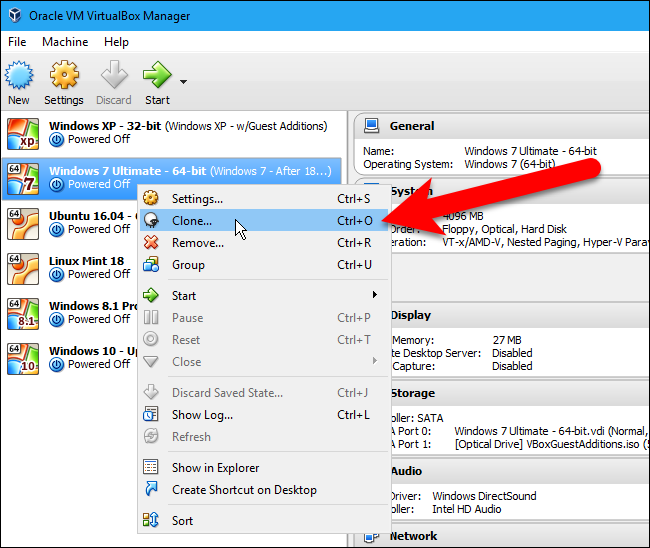
Task: Click the Discard Saved State arrow icon
Action: 151,392
